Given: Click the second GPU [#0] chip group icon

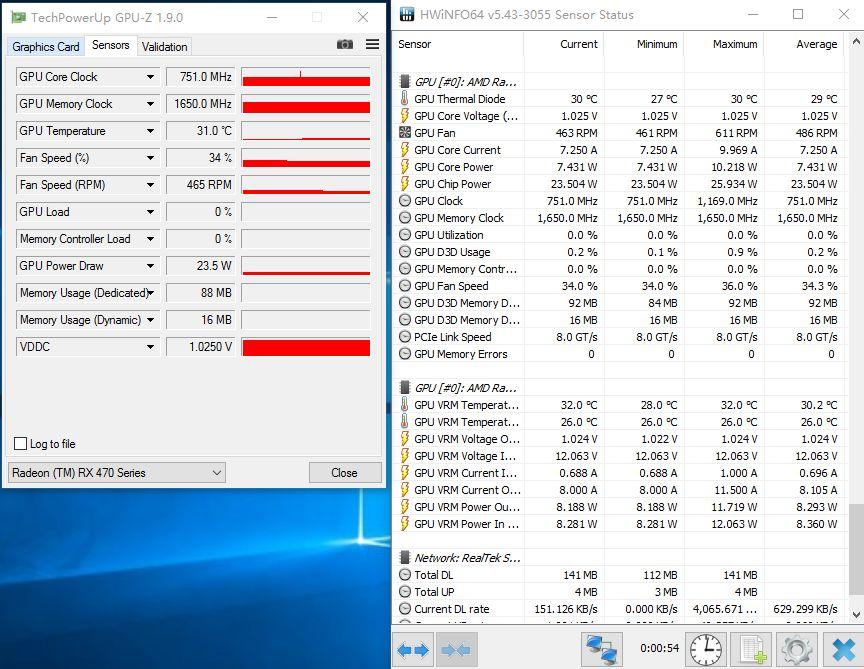Looking at the screenshot, I should (x=404, y=387).
